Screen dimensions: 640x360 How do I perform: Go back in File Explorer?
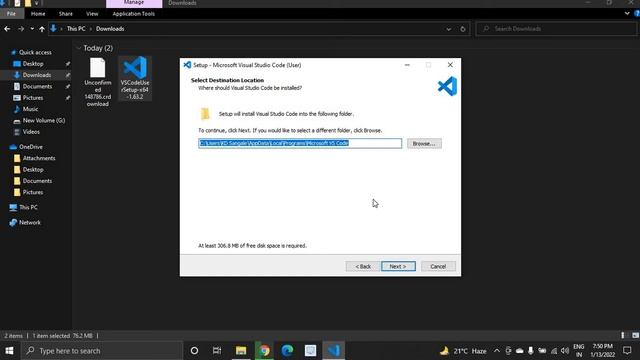(7, 29)
